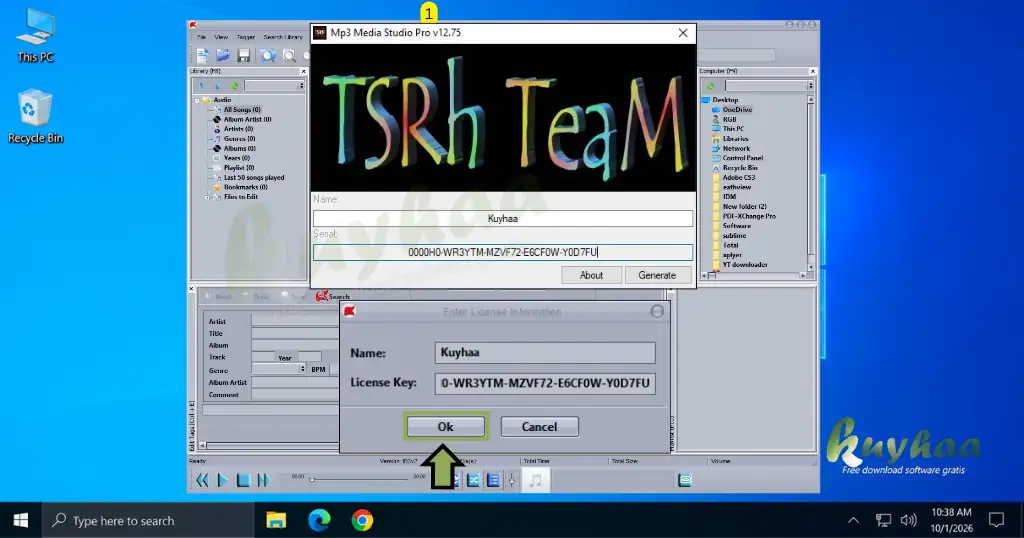Image resolution: width=1024 pixels, height=538 pixels.
Task: Click the Ok button in license dialog
Action: click(x=445, y=426)
